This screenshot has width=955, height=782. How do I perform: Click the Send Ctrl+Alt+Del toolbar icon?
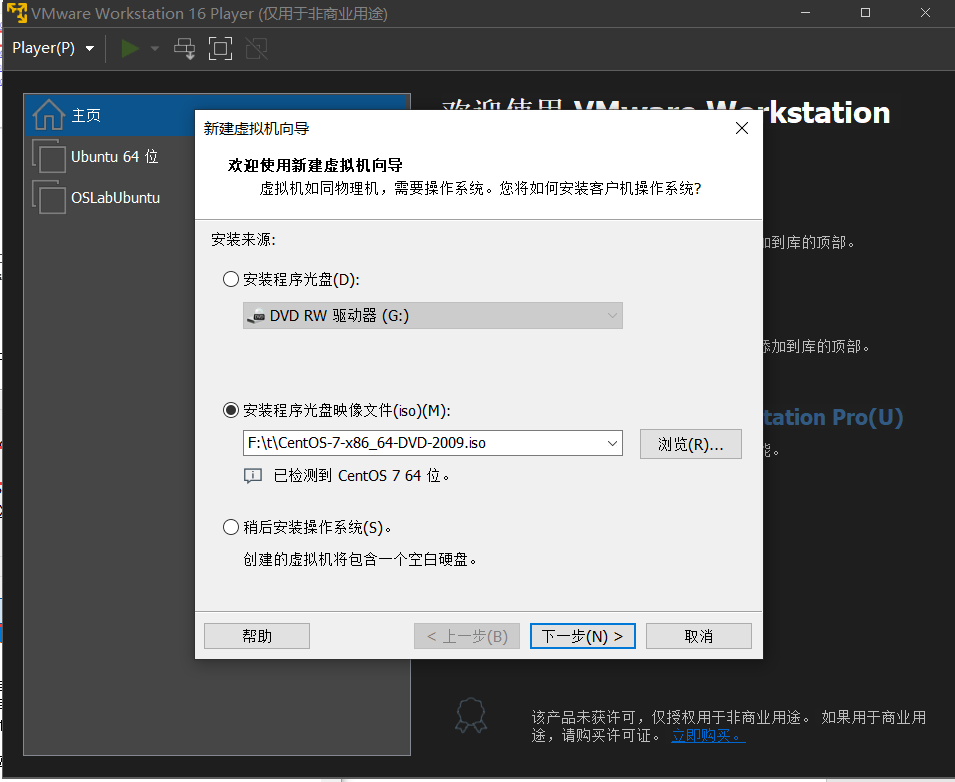tap(184, 47)
